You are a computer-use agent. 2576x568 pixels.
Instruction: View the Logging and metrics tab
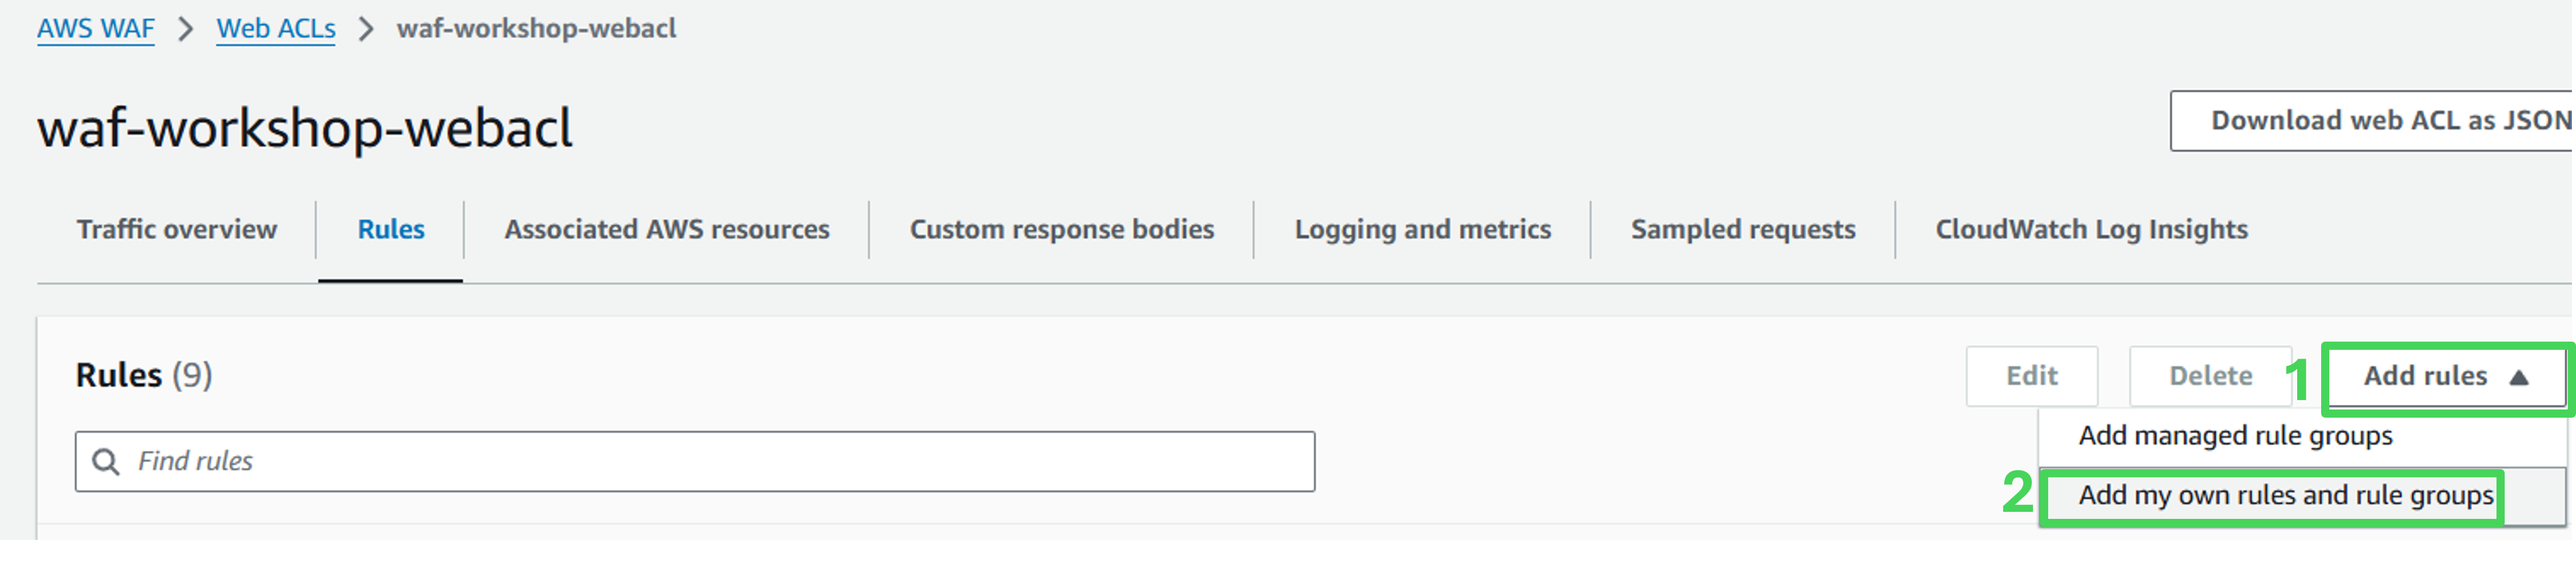[x=1423, y=230]
